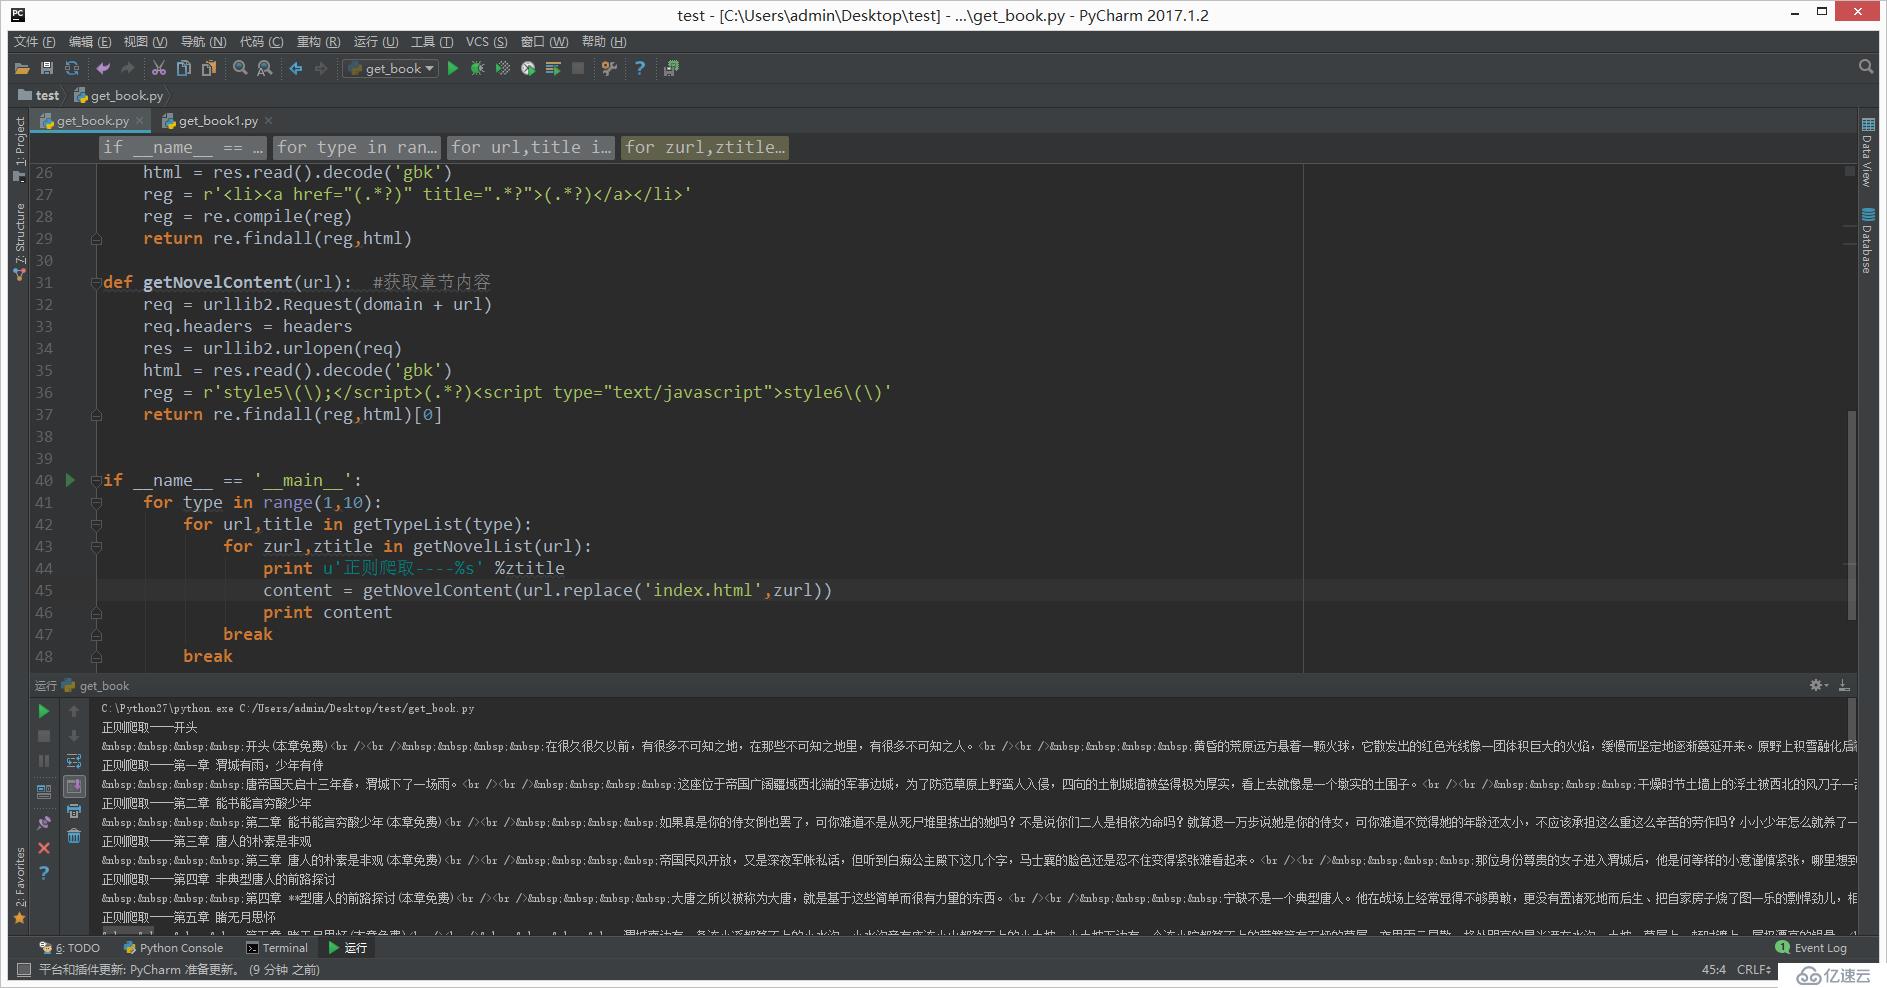
Task: Click the blue Back navigation arrow
Action: (x=296, y=68)
